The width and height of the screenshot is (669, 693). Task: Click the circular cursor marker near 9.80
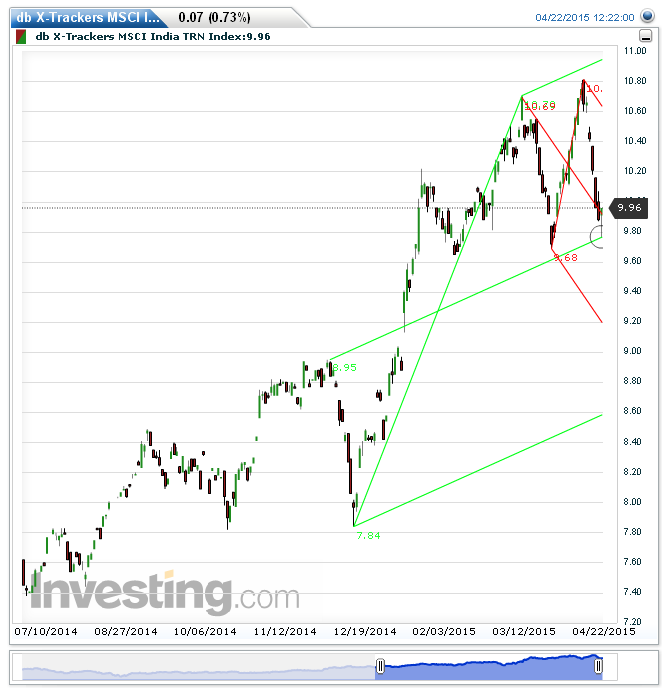(x=597, y=236)
